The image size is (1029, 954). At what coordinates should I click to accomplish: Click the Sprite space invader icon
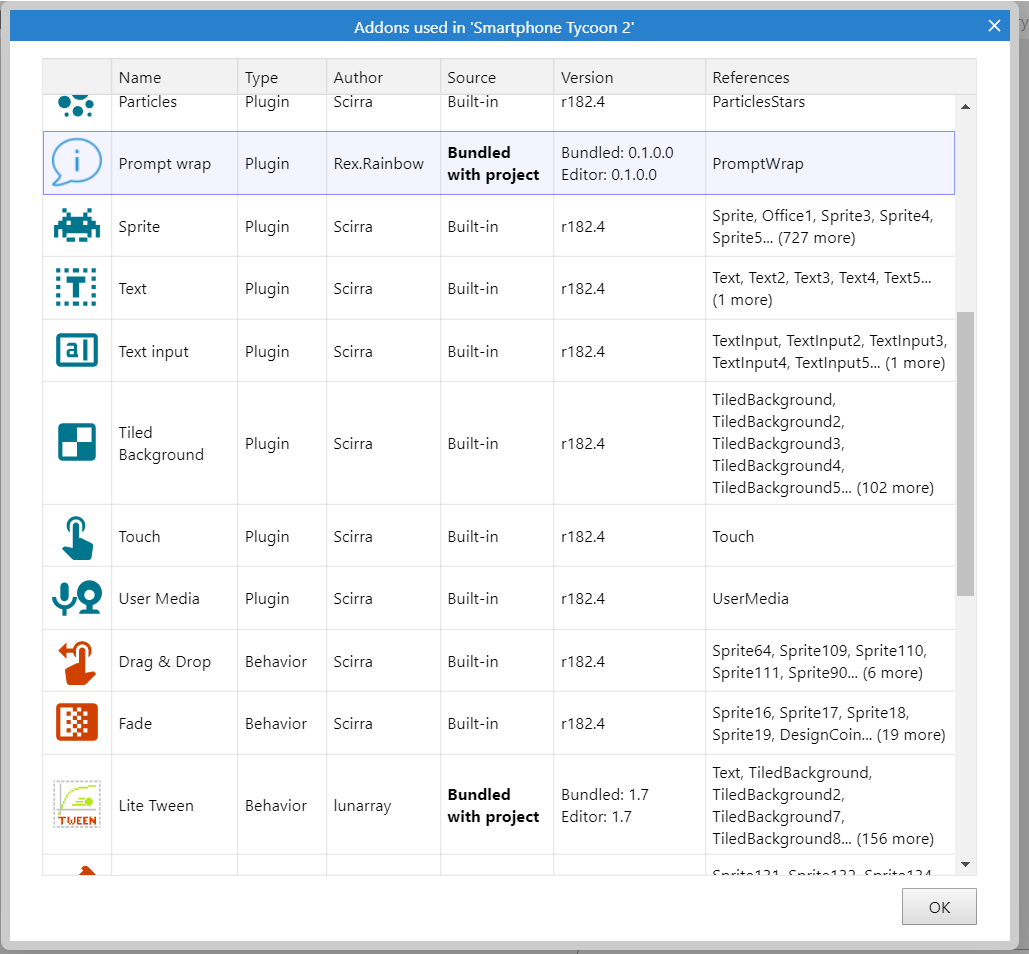77,226
